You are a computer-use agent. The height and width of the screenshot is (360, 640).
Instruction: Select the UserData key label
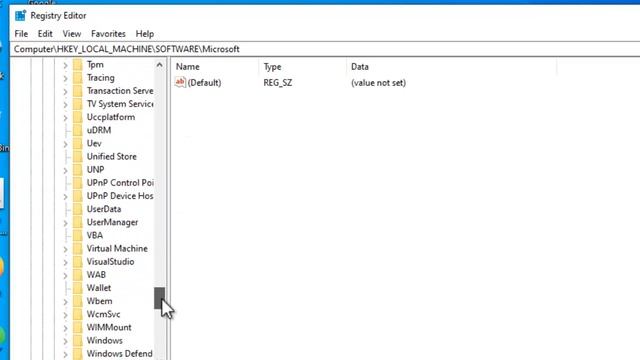tap(104, 209)
